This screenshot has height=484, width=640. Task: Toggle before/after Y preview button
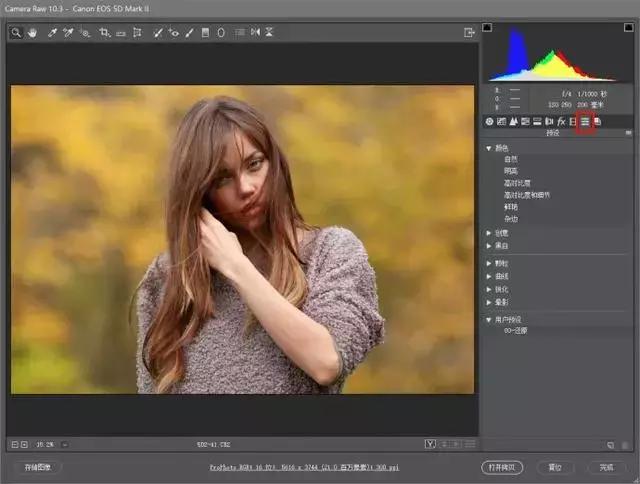pyautogui.click(x=430, y=444)
